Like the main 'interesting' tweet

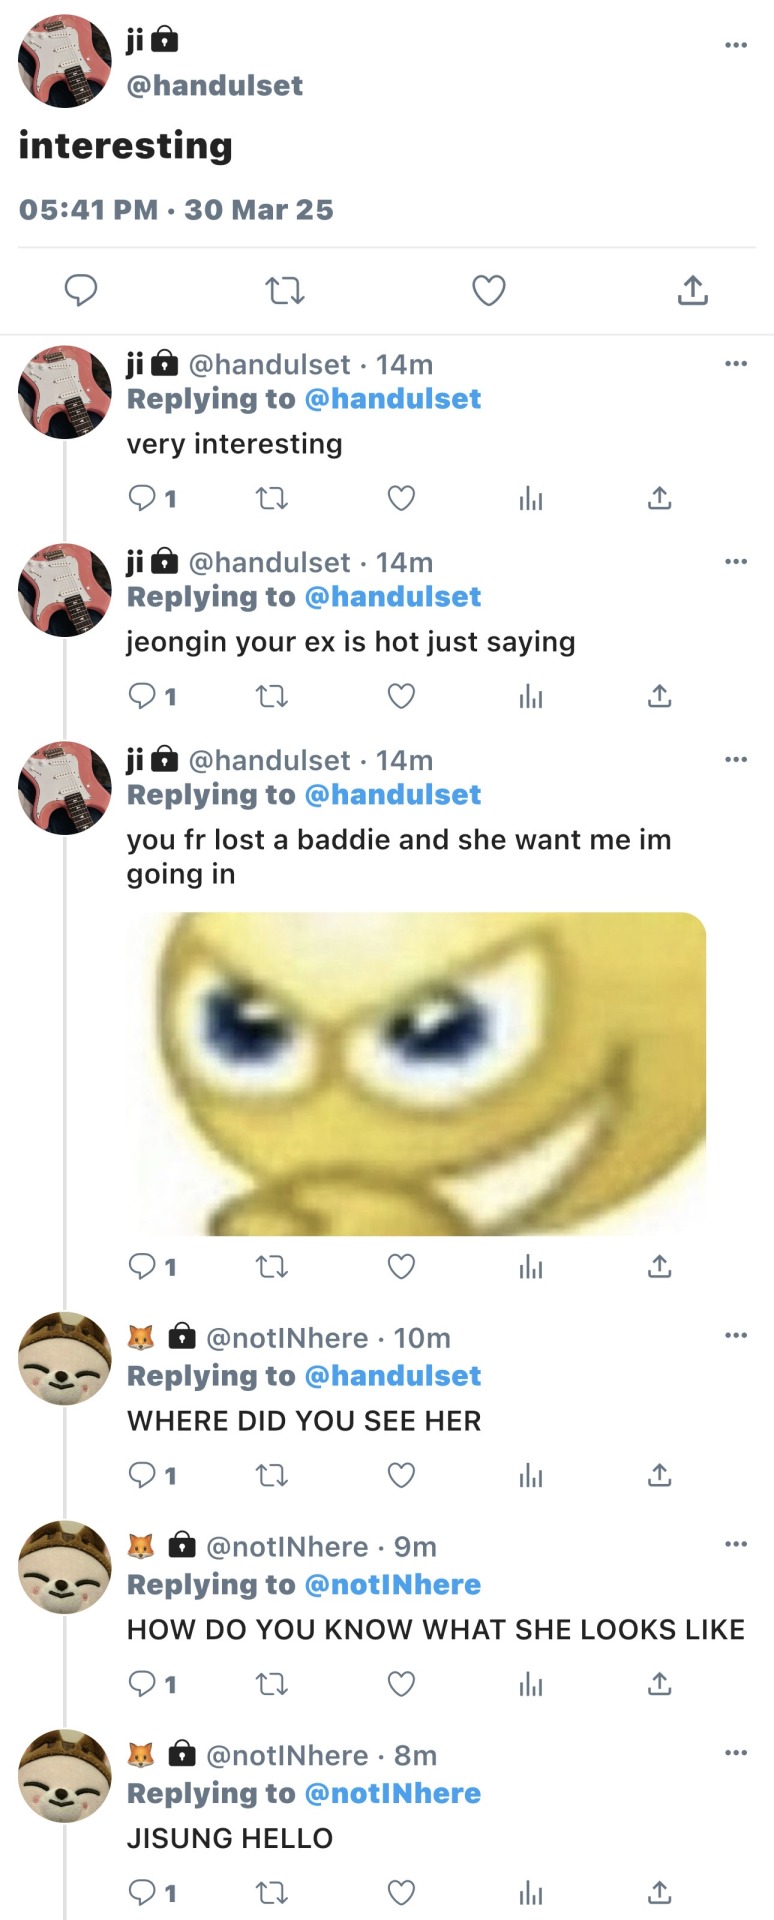pos(489,291)
